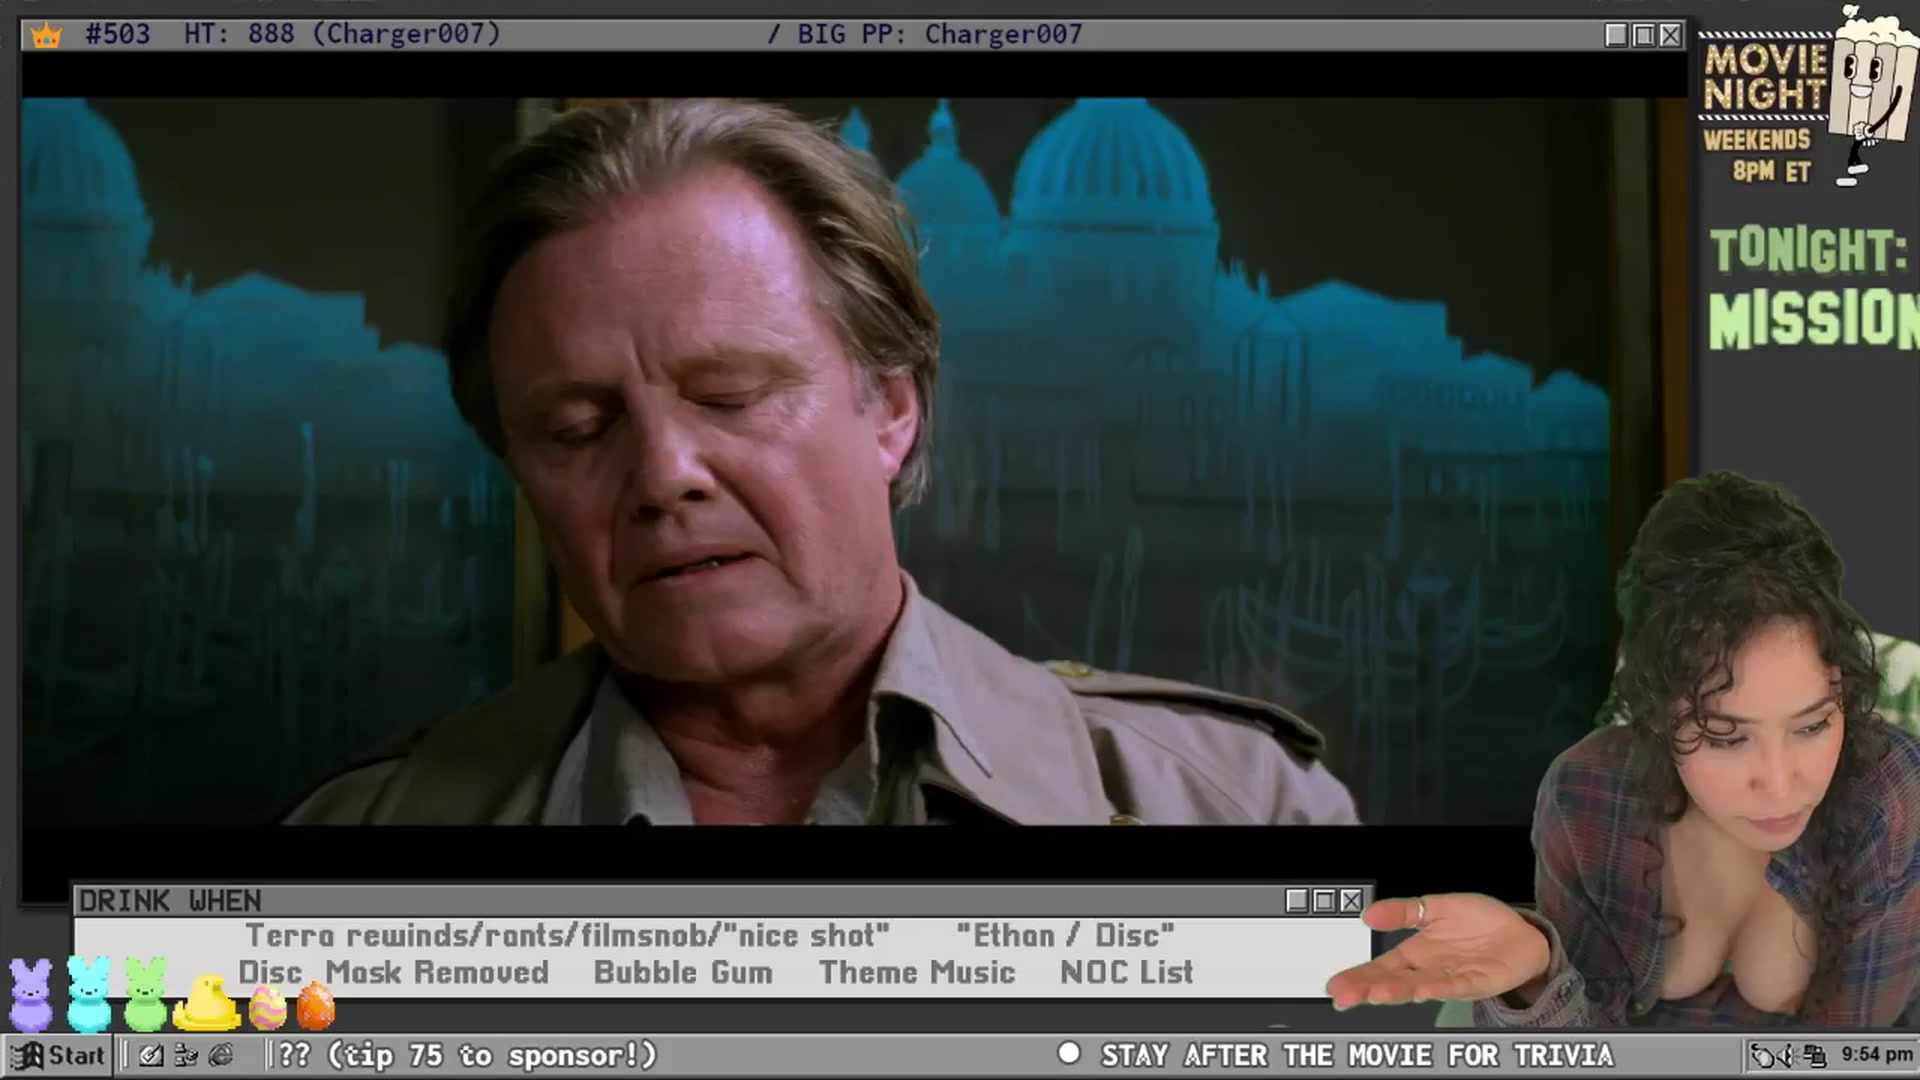Click the popcorn mascot Movie Night logo

(1872, 95)
